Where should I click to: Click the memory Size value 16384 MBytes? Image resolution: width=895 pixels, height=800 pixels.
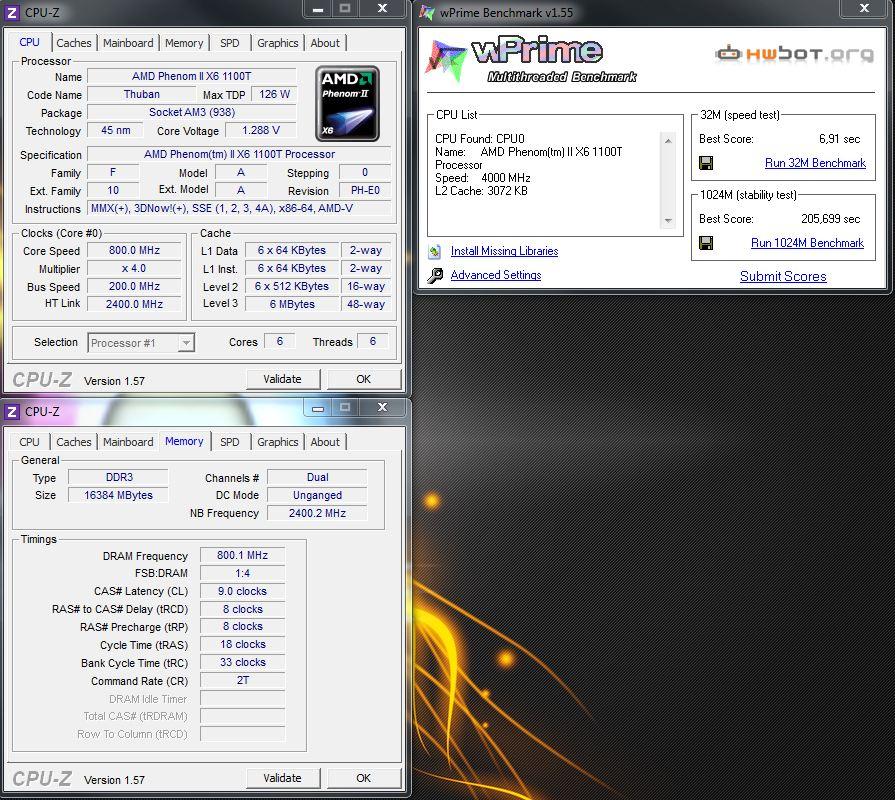tap(118, 495)
